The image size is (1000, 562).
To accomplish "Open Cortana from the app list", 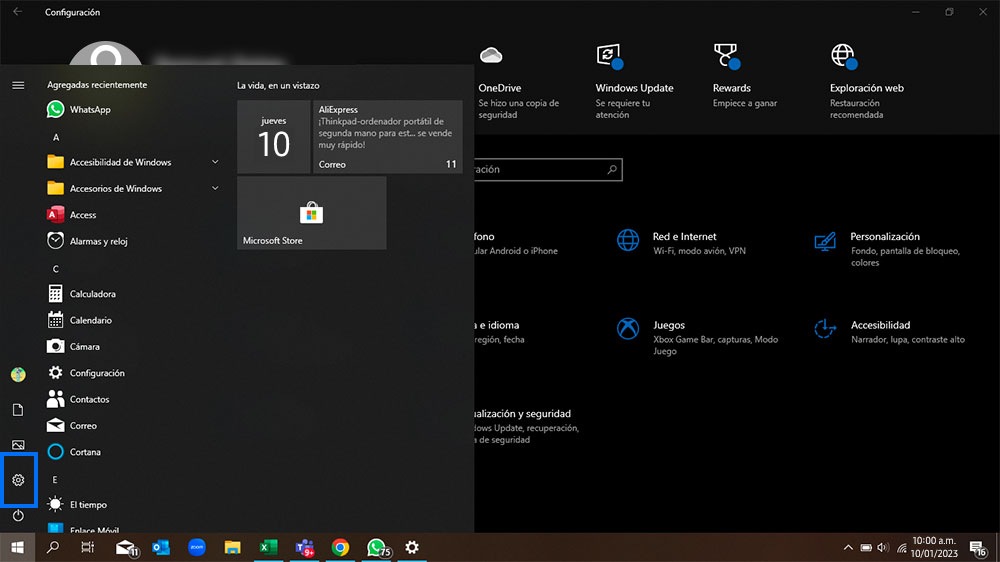I will pyautogui.click(x=84, y=452).
